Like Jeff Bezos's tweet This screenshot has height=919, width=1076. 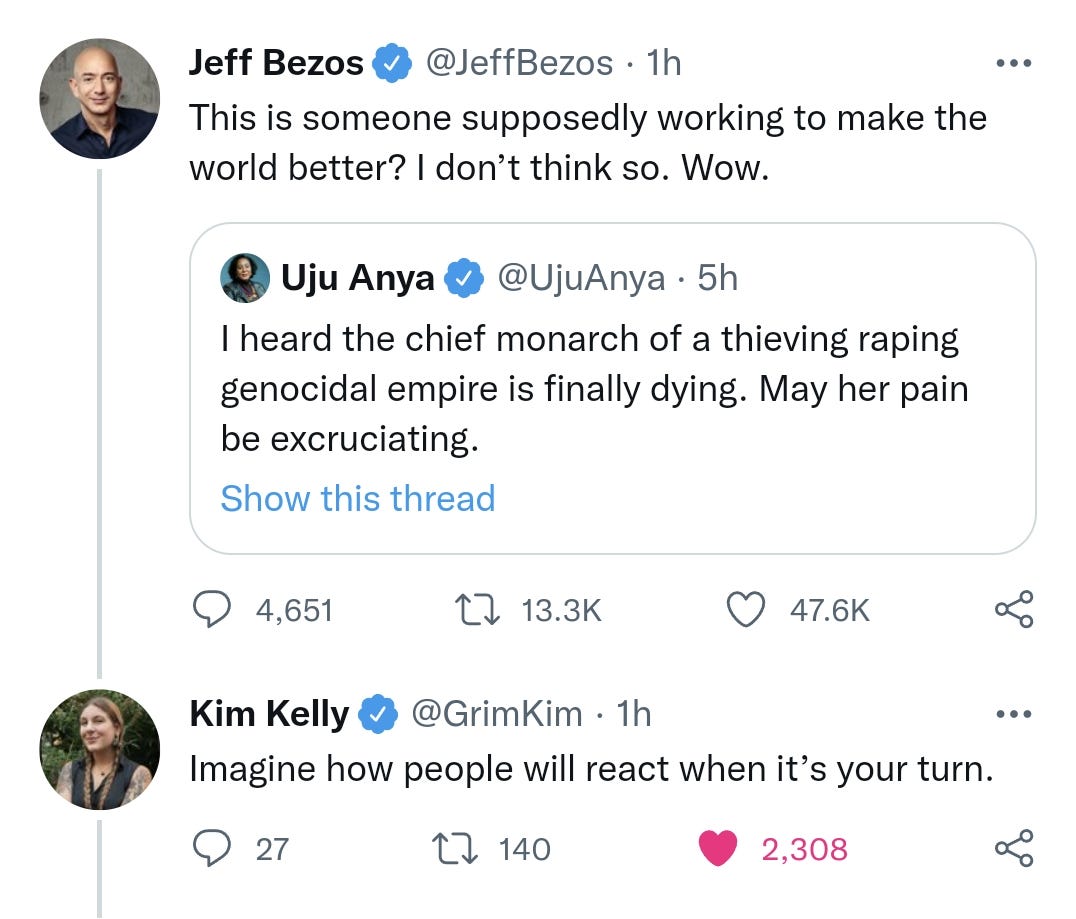point(745,609)
